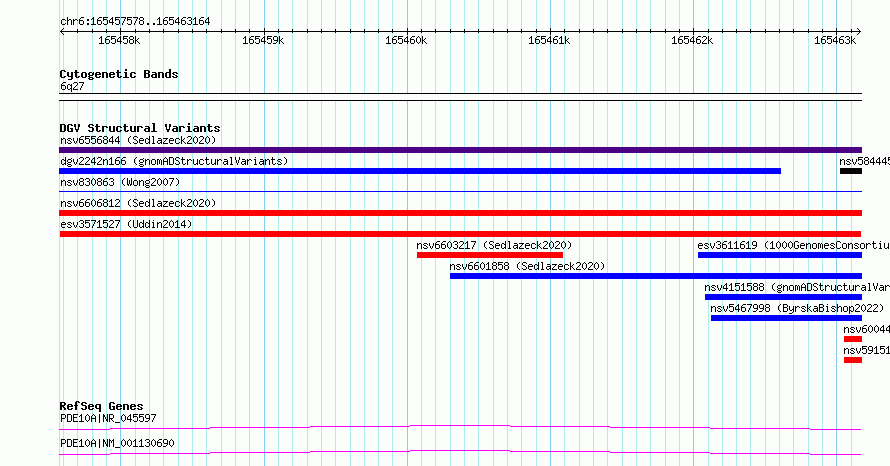Click the esv3571527 red variant bar

(460, 234)
